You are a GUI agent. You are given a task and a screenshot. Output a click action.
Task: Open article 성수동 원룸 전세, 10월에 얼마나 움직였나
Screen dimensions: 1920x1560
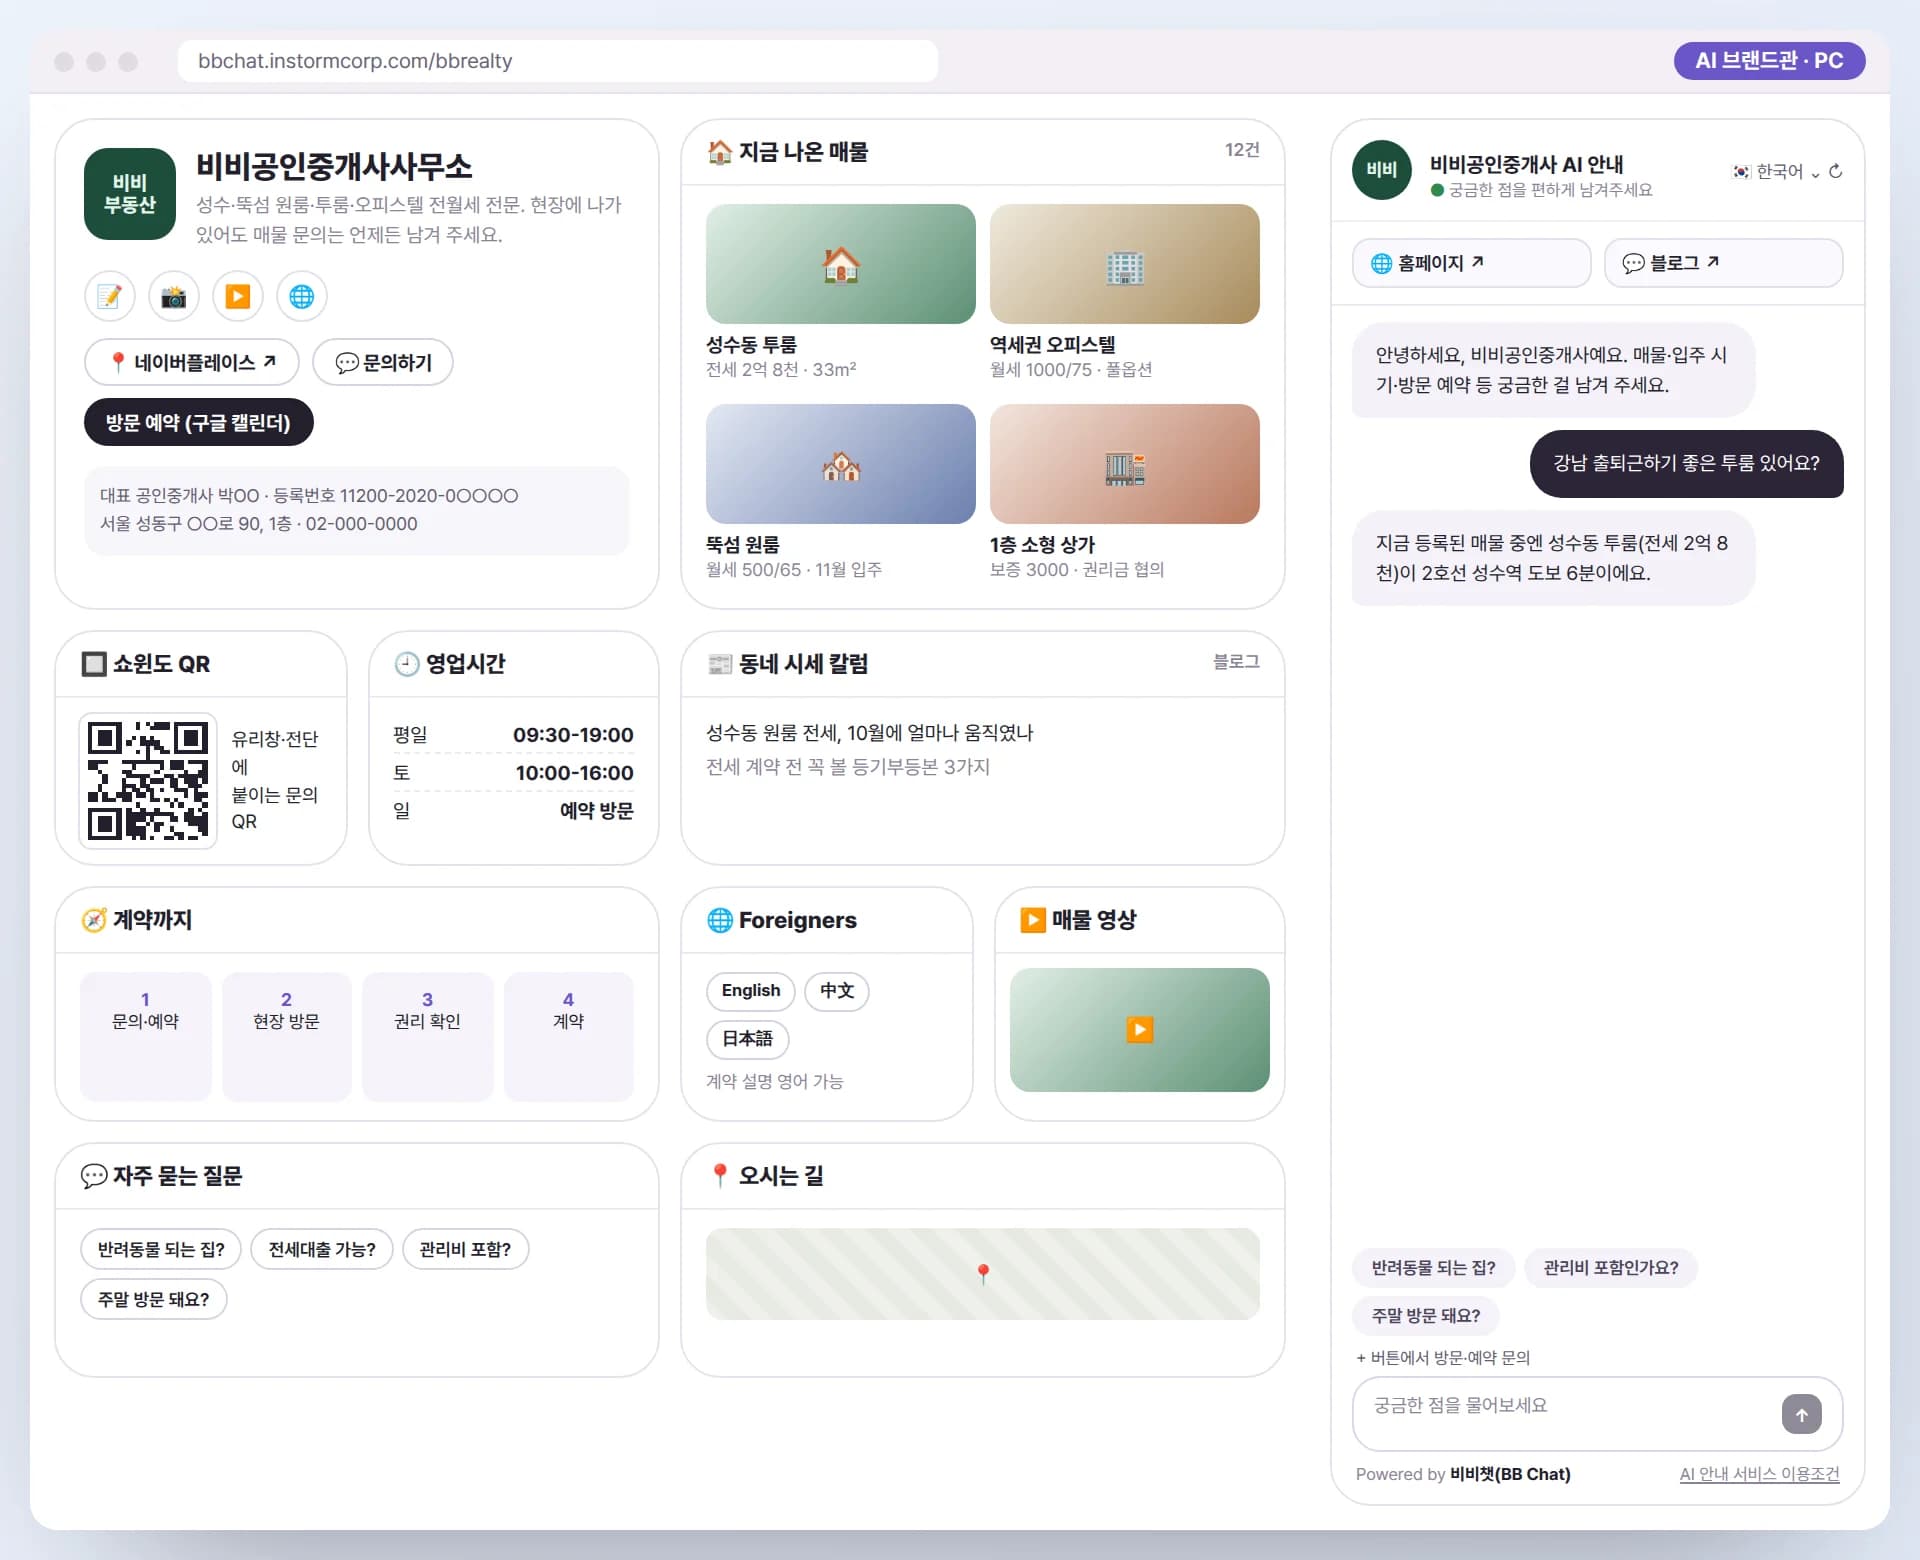pyautogui.click(x=870, y=733)
